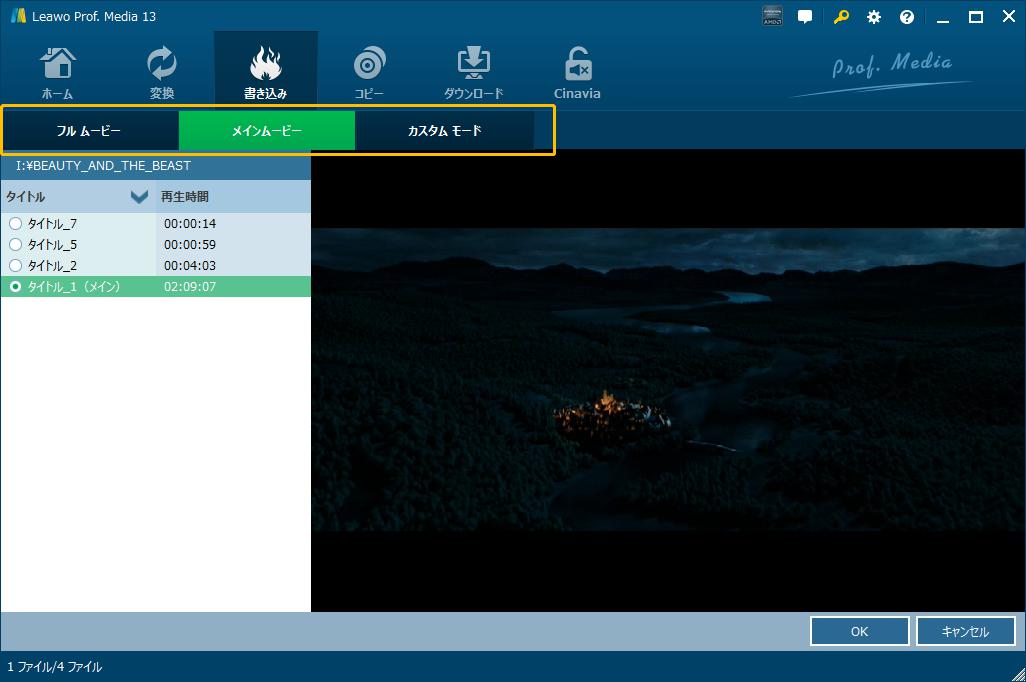This screenshot has height=682, width=1026.
Task: Open the Cinavia unlock icon
Action: pyautogui.click(x=577, y=66)
